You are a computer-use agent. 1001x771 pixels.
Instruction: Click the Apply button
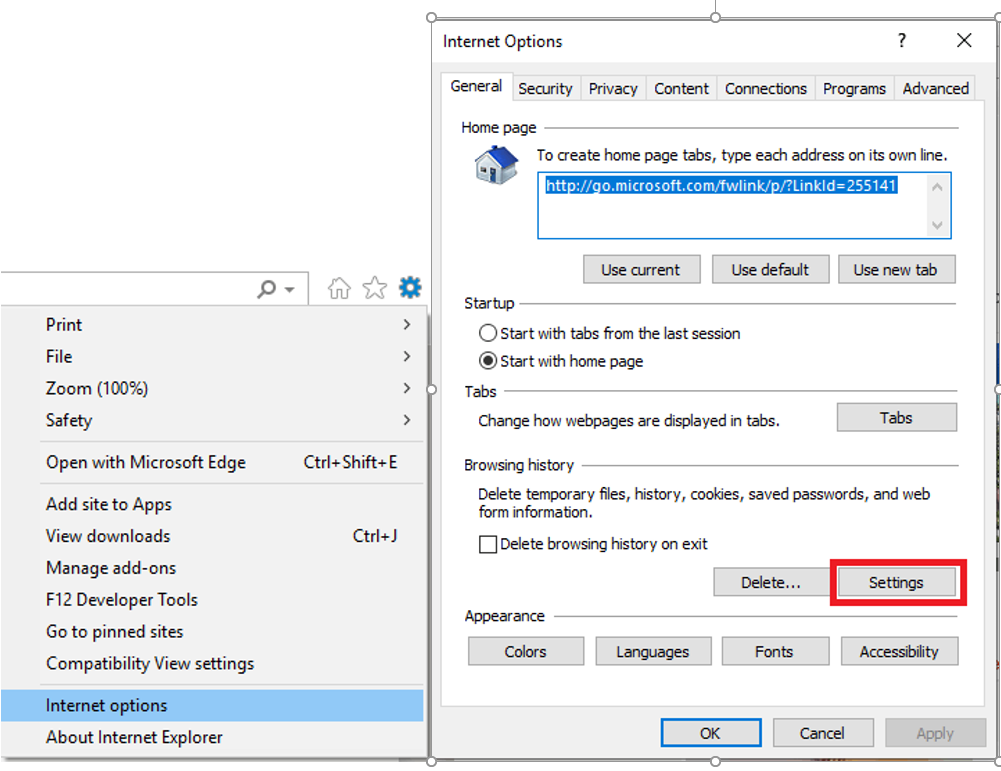pyautogui.click(x=935, y=733)
